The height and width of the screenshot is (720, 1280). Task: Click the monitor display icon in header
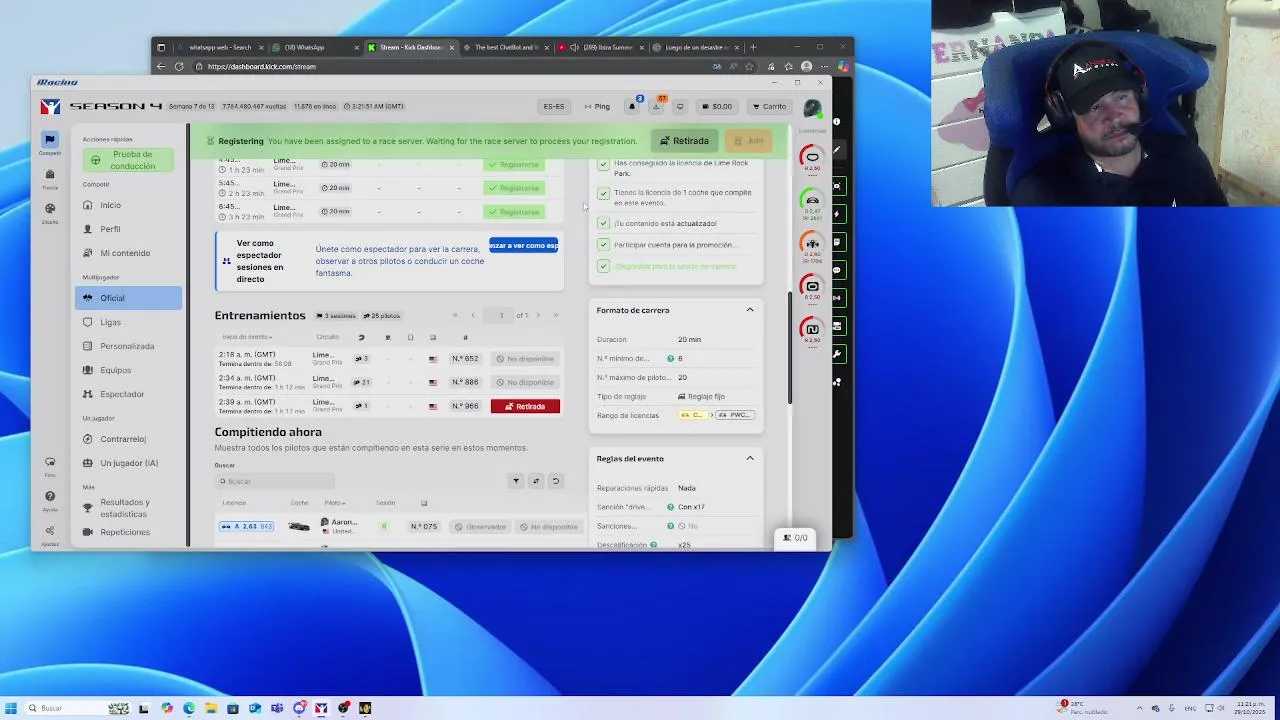(680, 106)
